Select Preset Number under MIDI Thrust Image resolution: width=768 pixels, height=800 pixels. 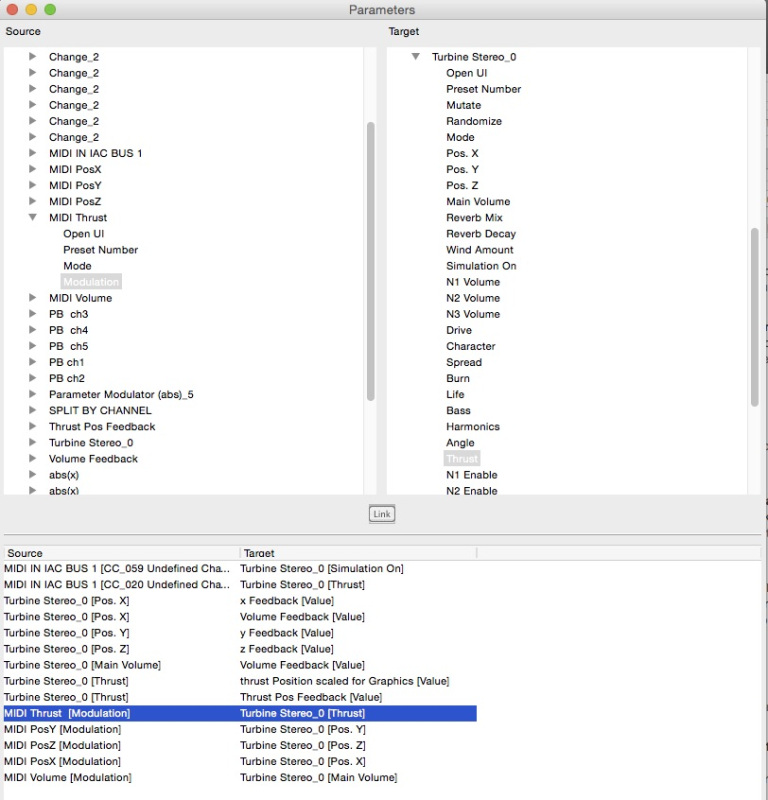click(100, 250)
